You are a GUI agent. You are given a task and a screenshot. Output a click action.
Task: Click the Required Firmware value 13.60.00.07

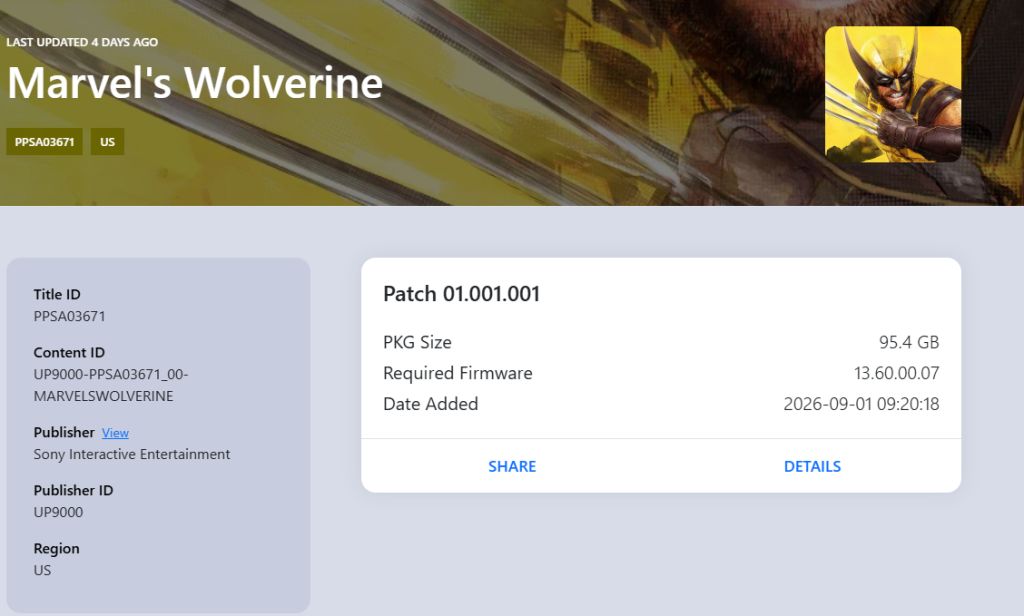click(x=897, y=373)
